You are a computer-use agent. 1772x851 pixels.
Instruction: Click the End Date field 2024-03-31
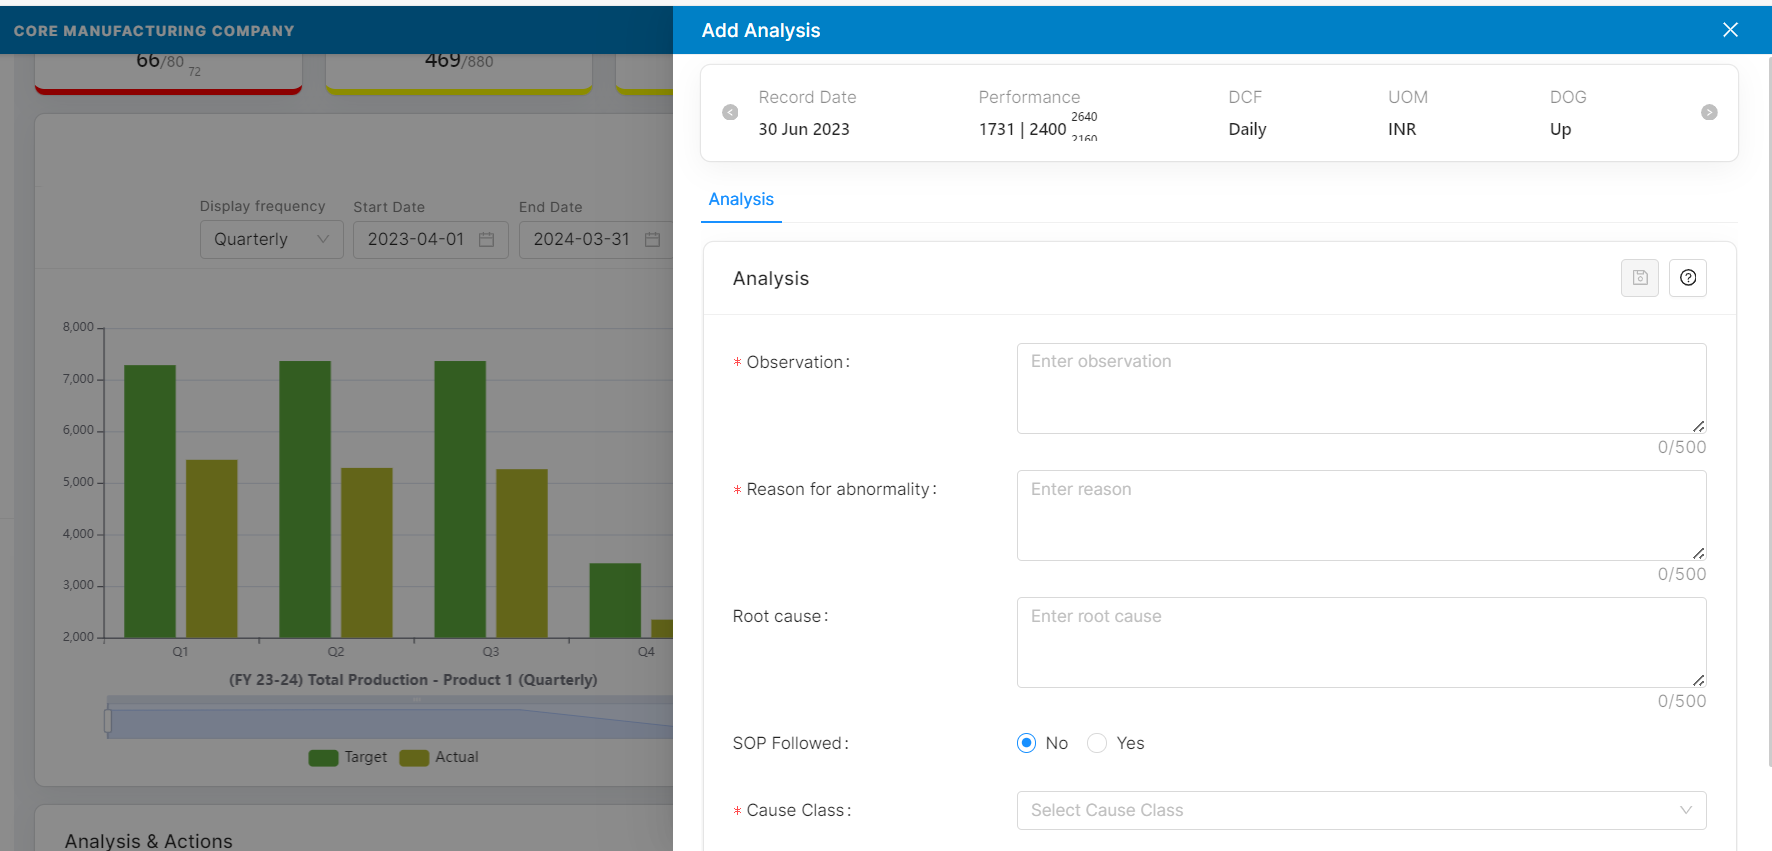(596, 240)
